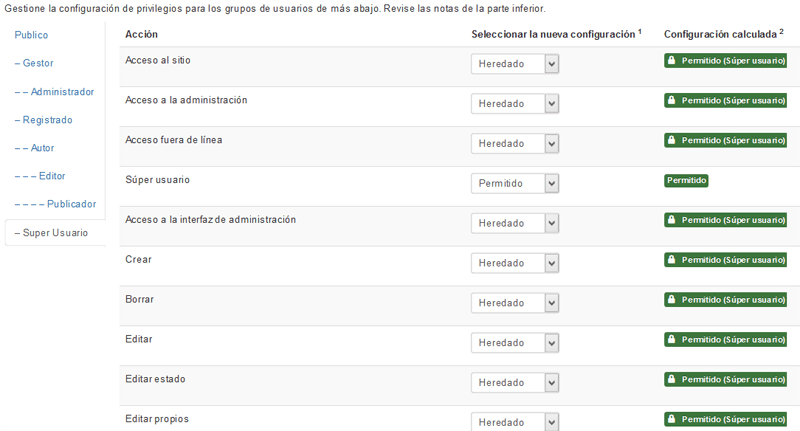Select the Gestor group tab
Viewport: 800px width, 431px height.
pos(34,63)
